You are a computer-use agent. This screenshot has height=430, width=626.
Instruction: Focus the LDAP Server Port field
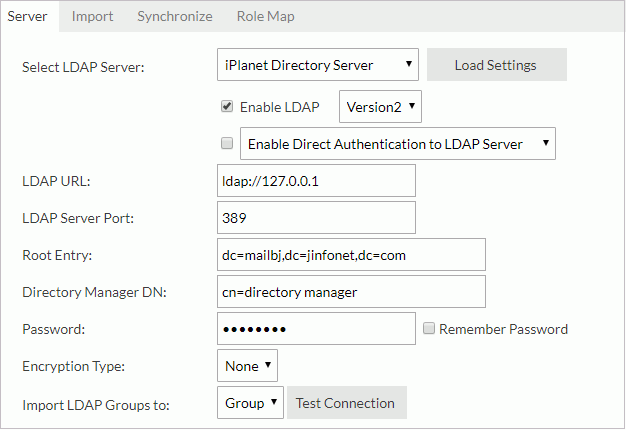coord(315,217)
